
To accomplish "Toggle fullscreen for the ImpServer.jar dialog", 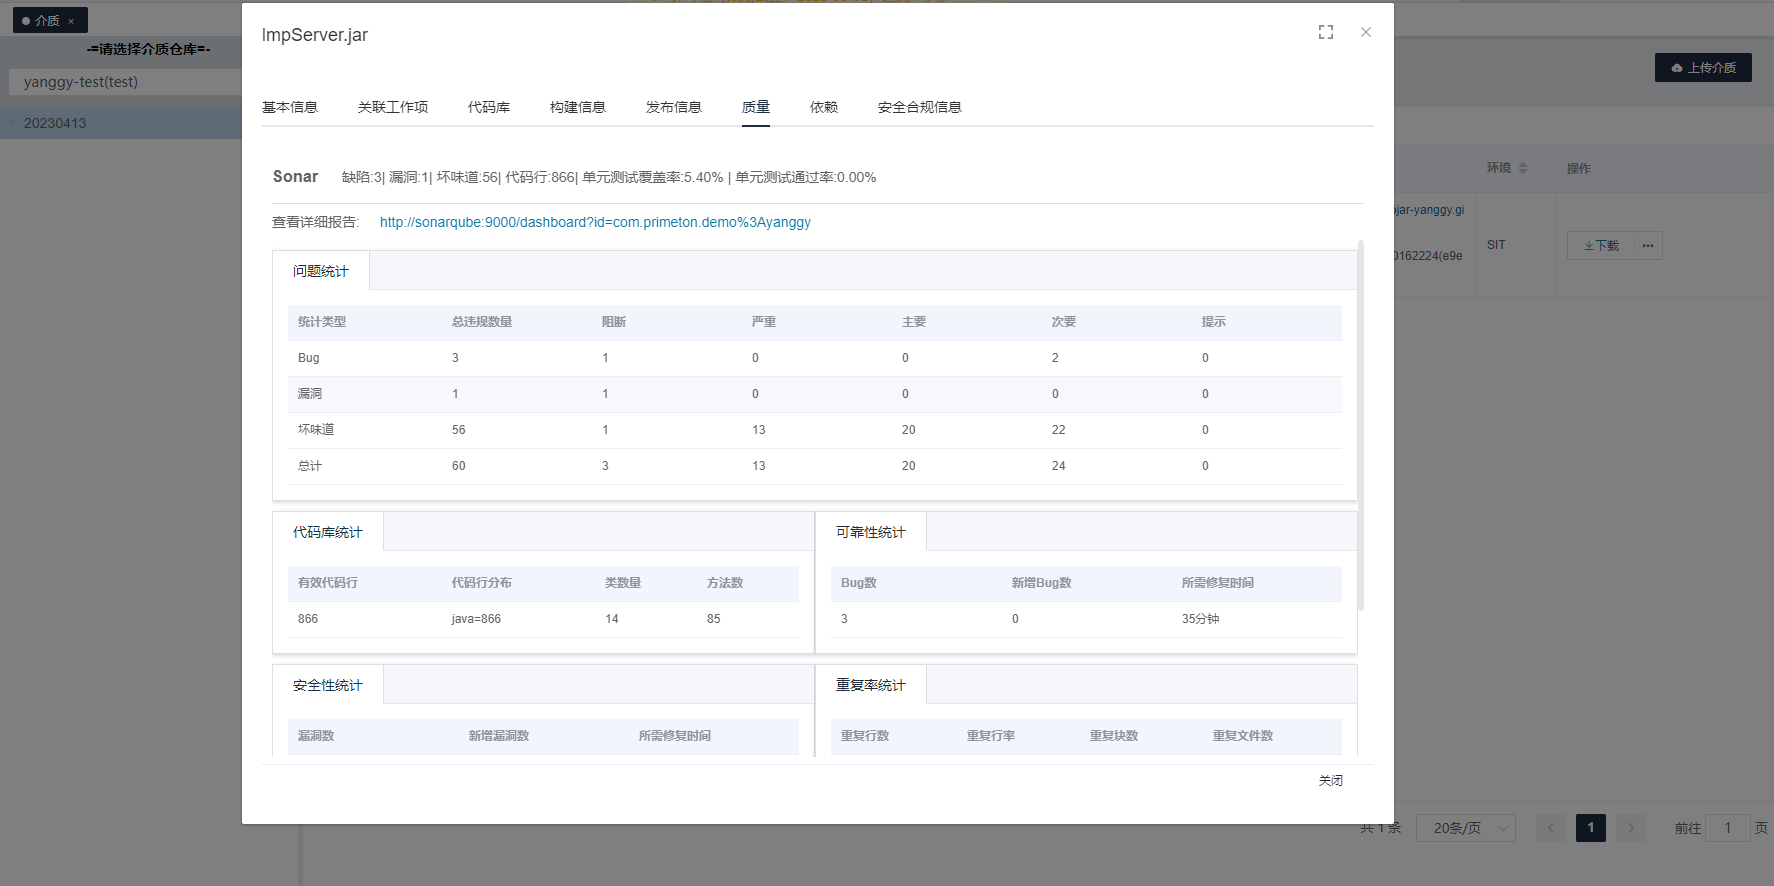I will [1325, 32].
